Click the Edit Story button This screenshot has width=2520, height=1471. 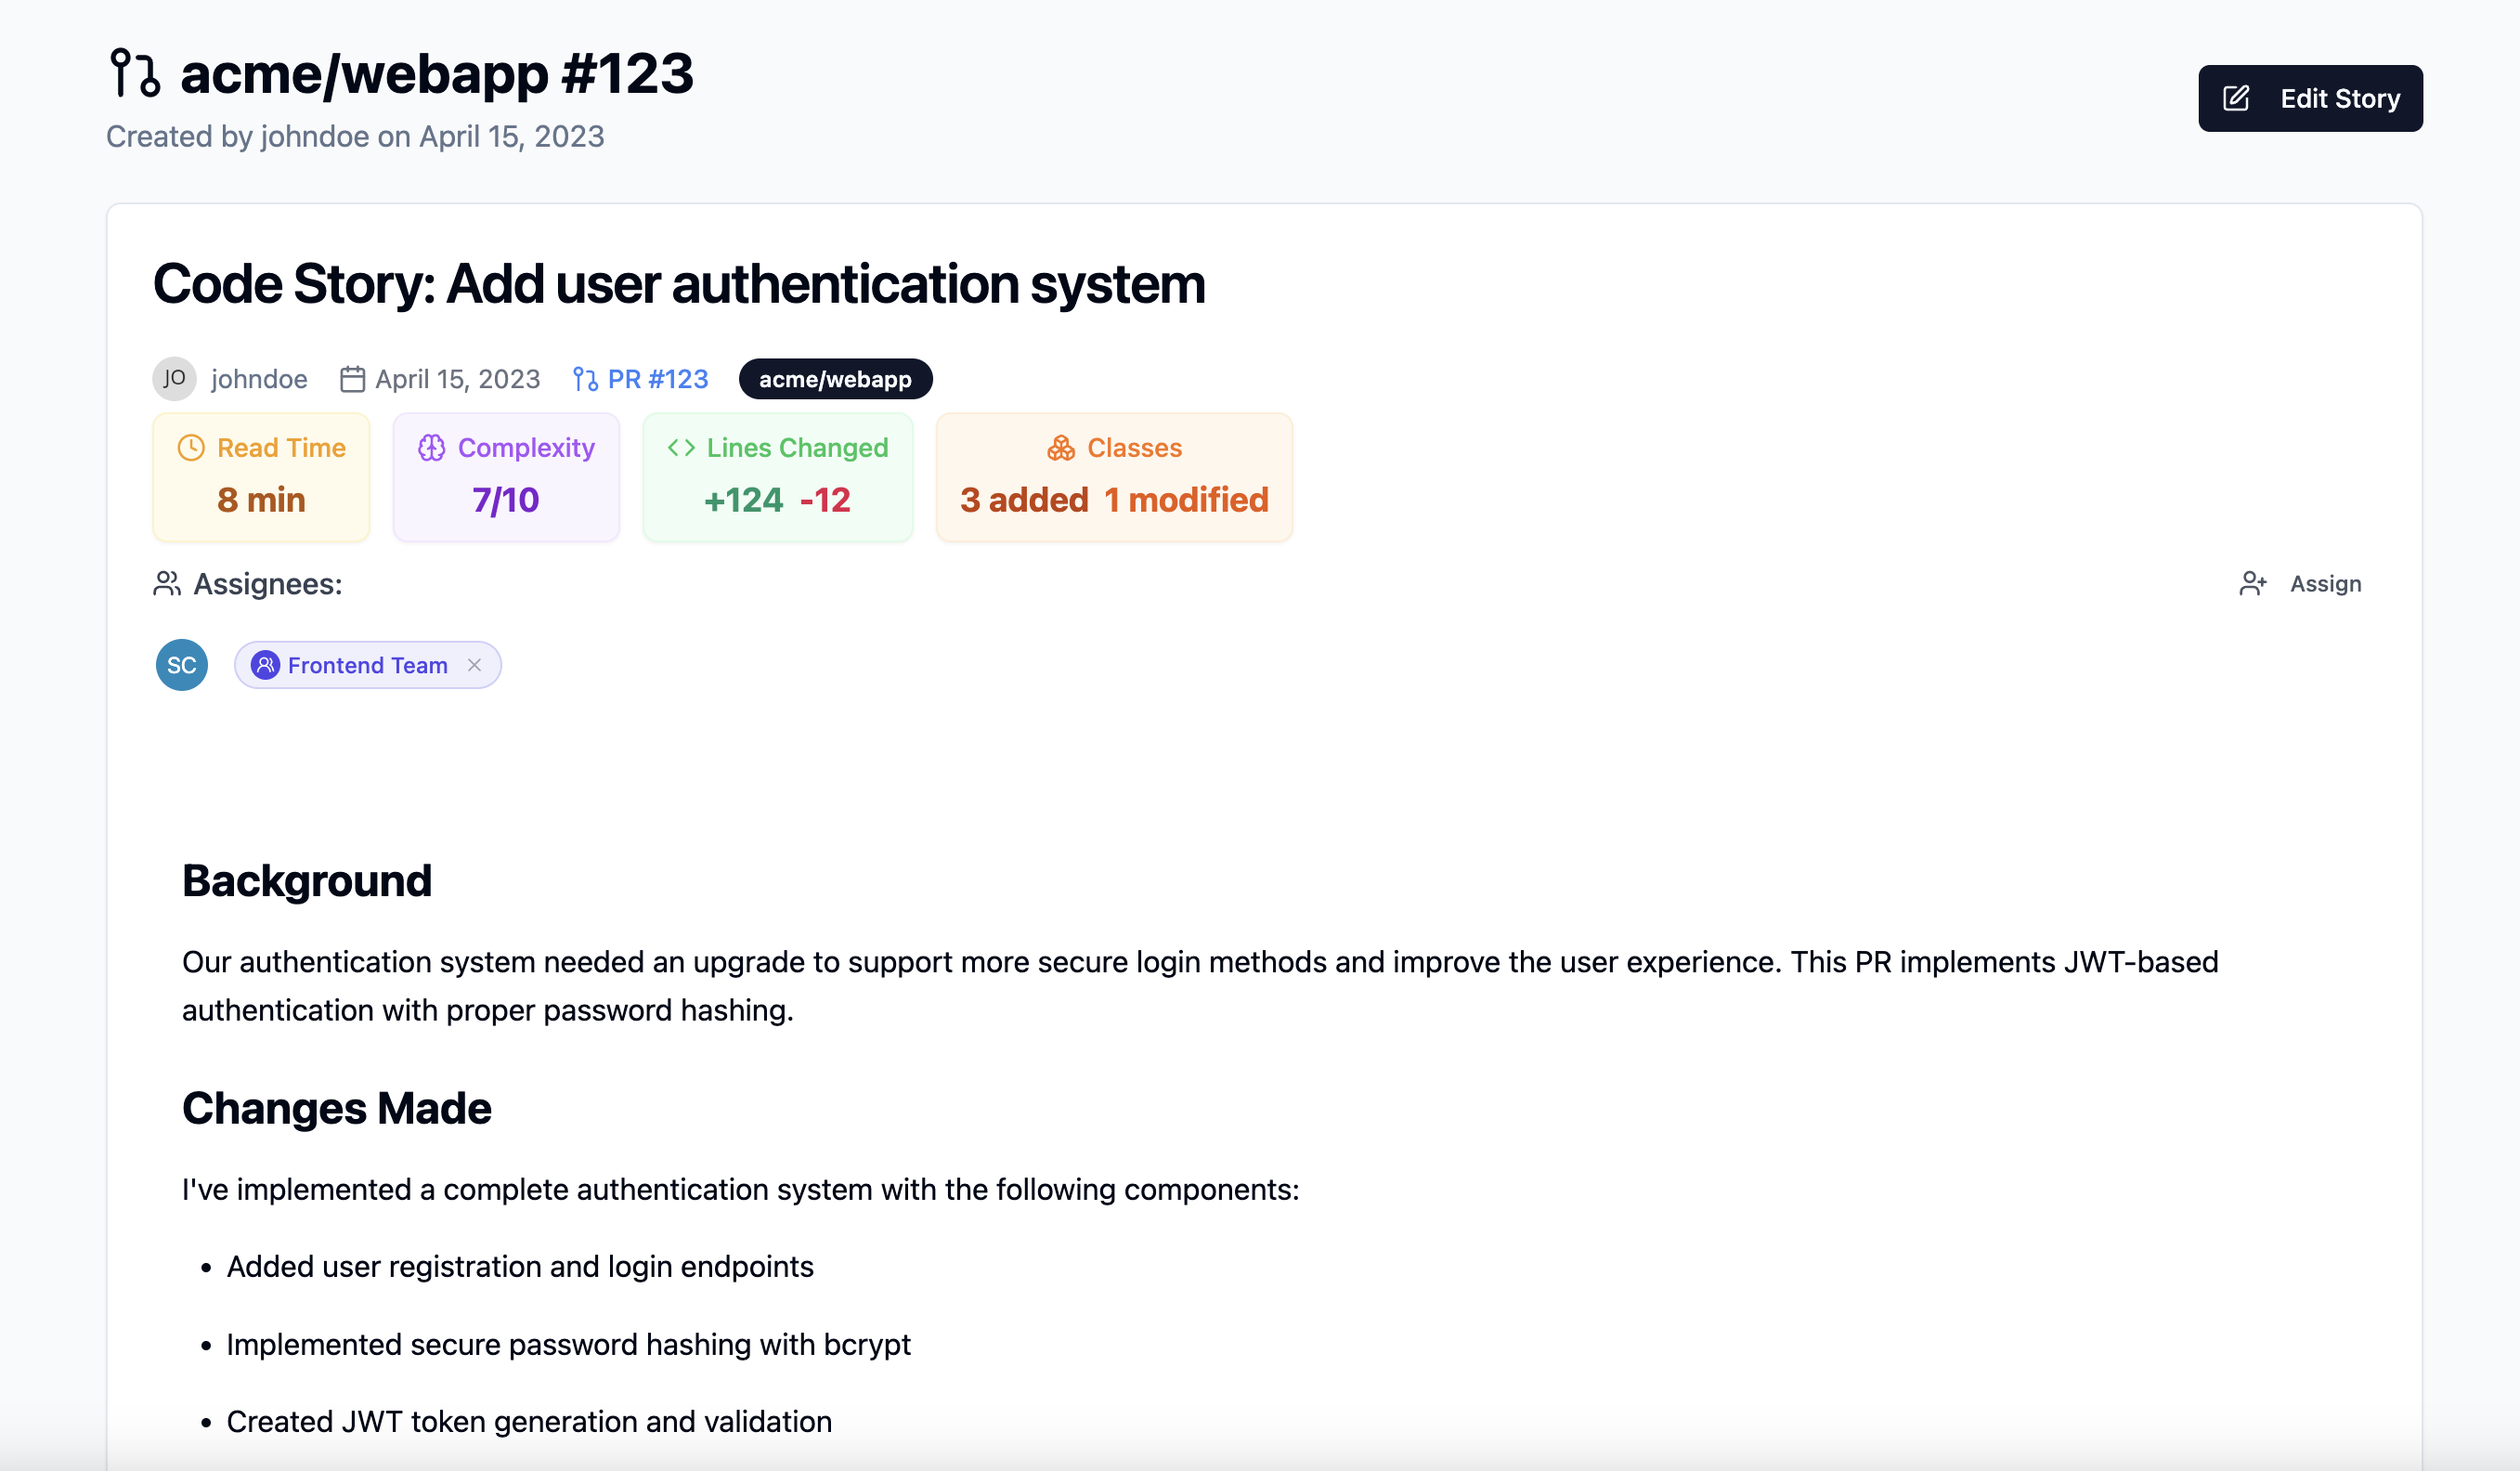tap(2309, 98)
